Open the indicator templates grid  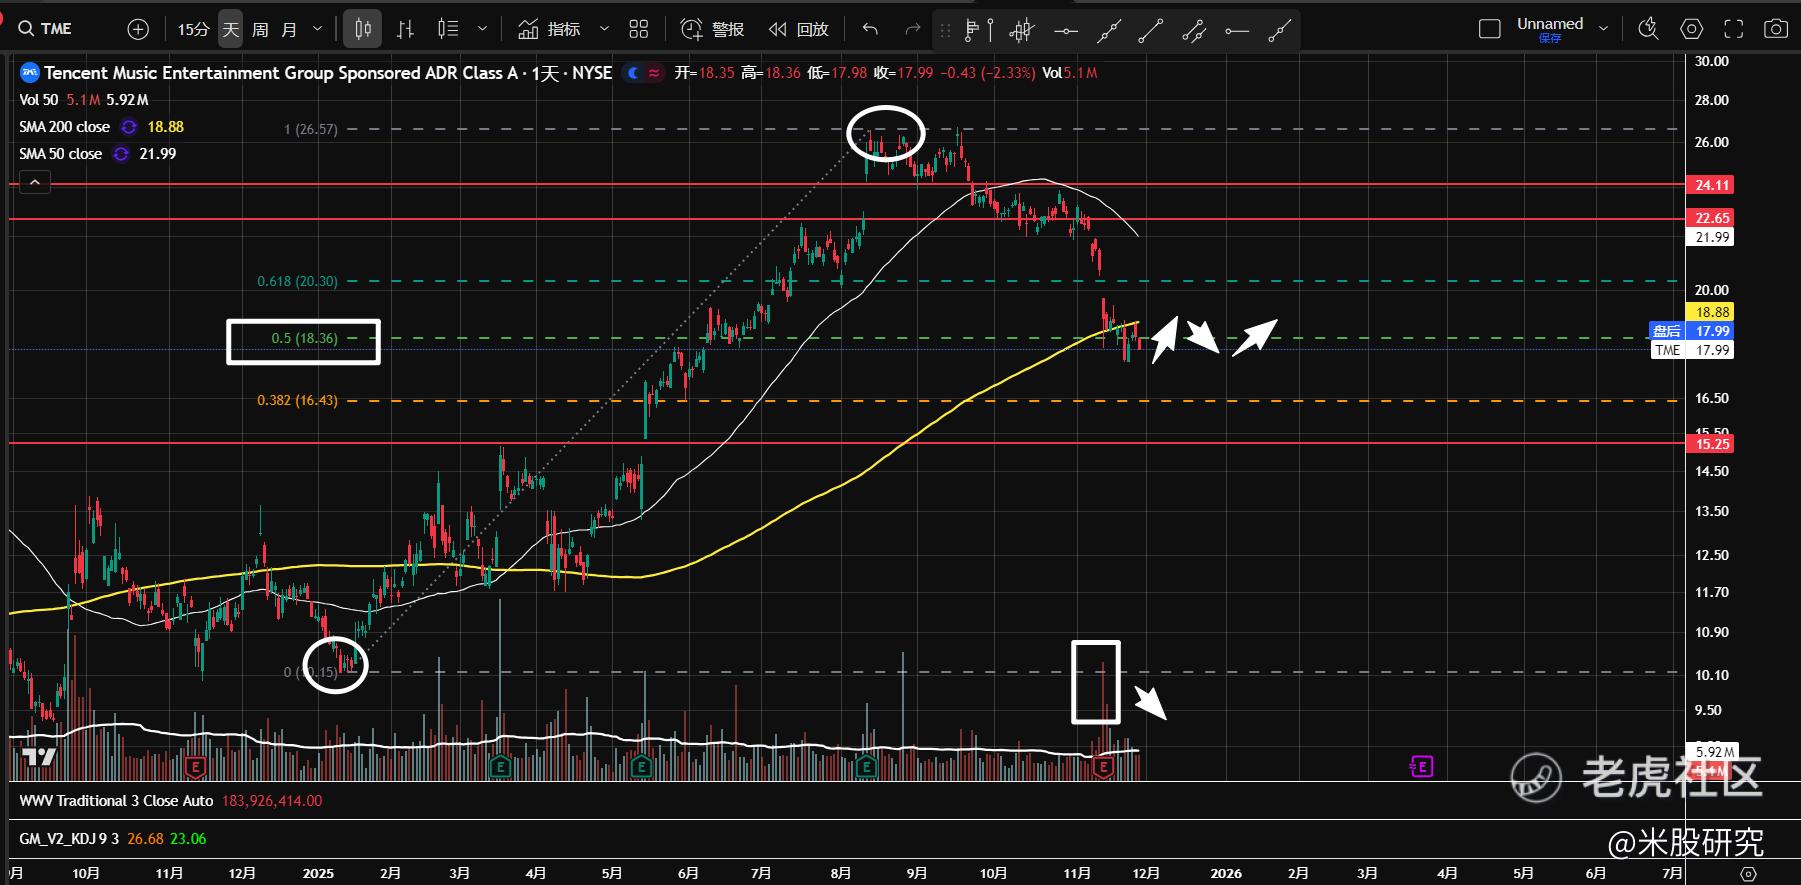tap(639, 29)
